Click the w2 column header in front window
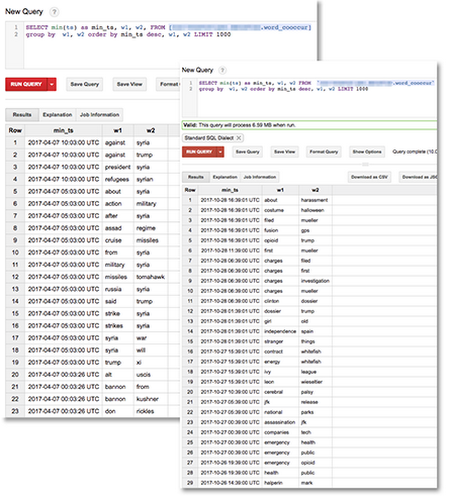The image size is (451, 500). [315, 190]
